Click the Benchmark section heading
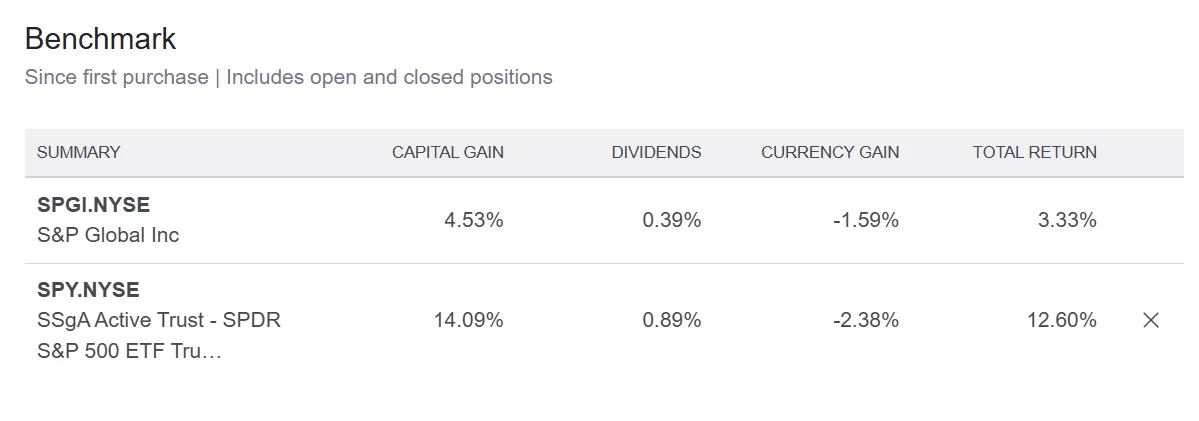 click(x=100, y=39)
